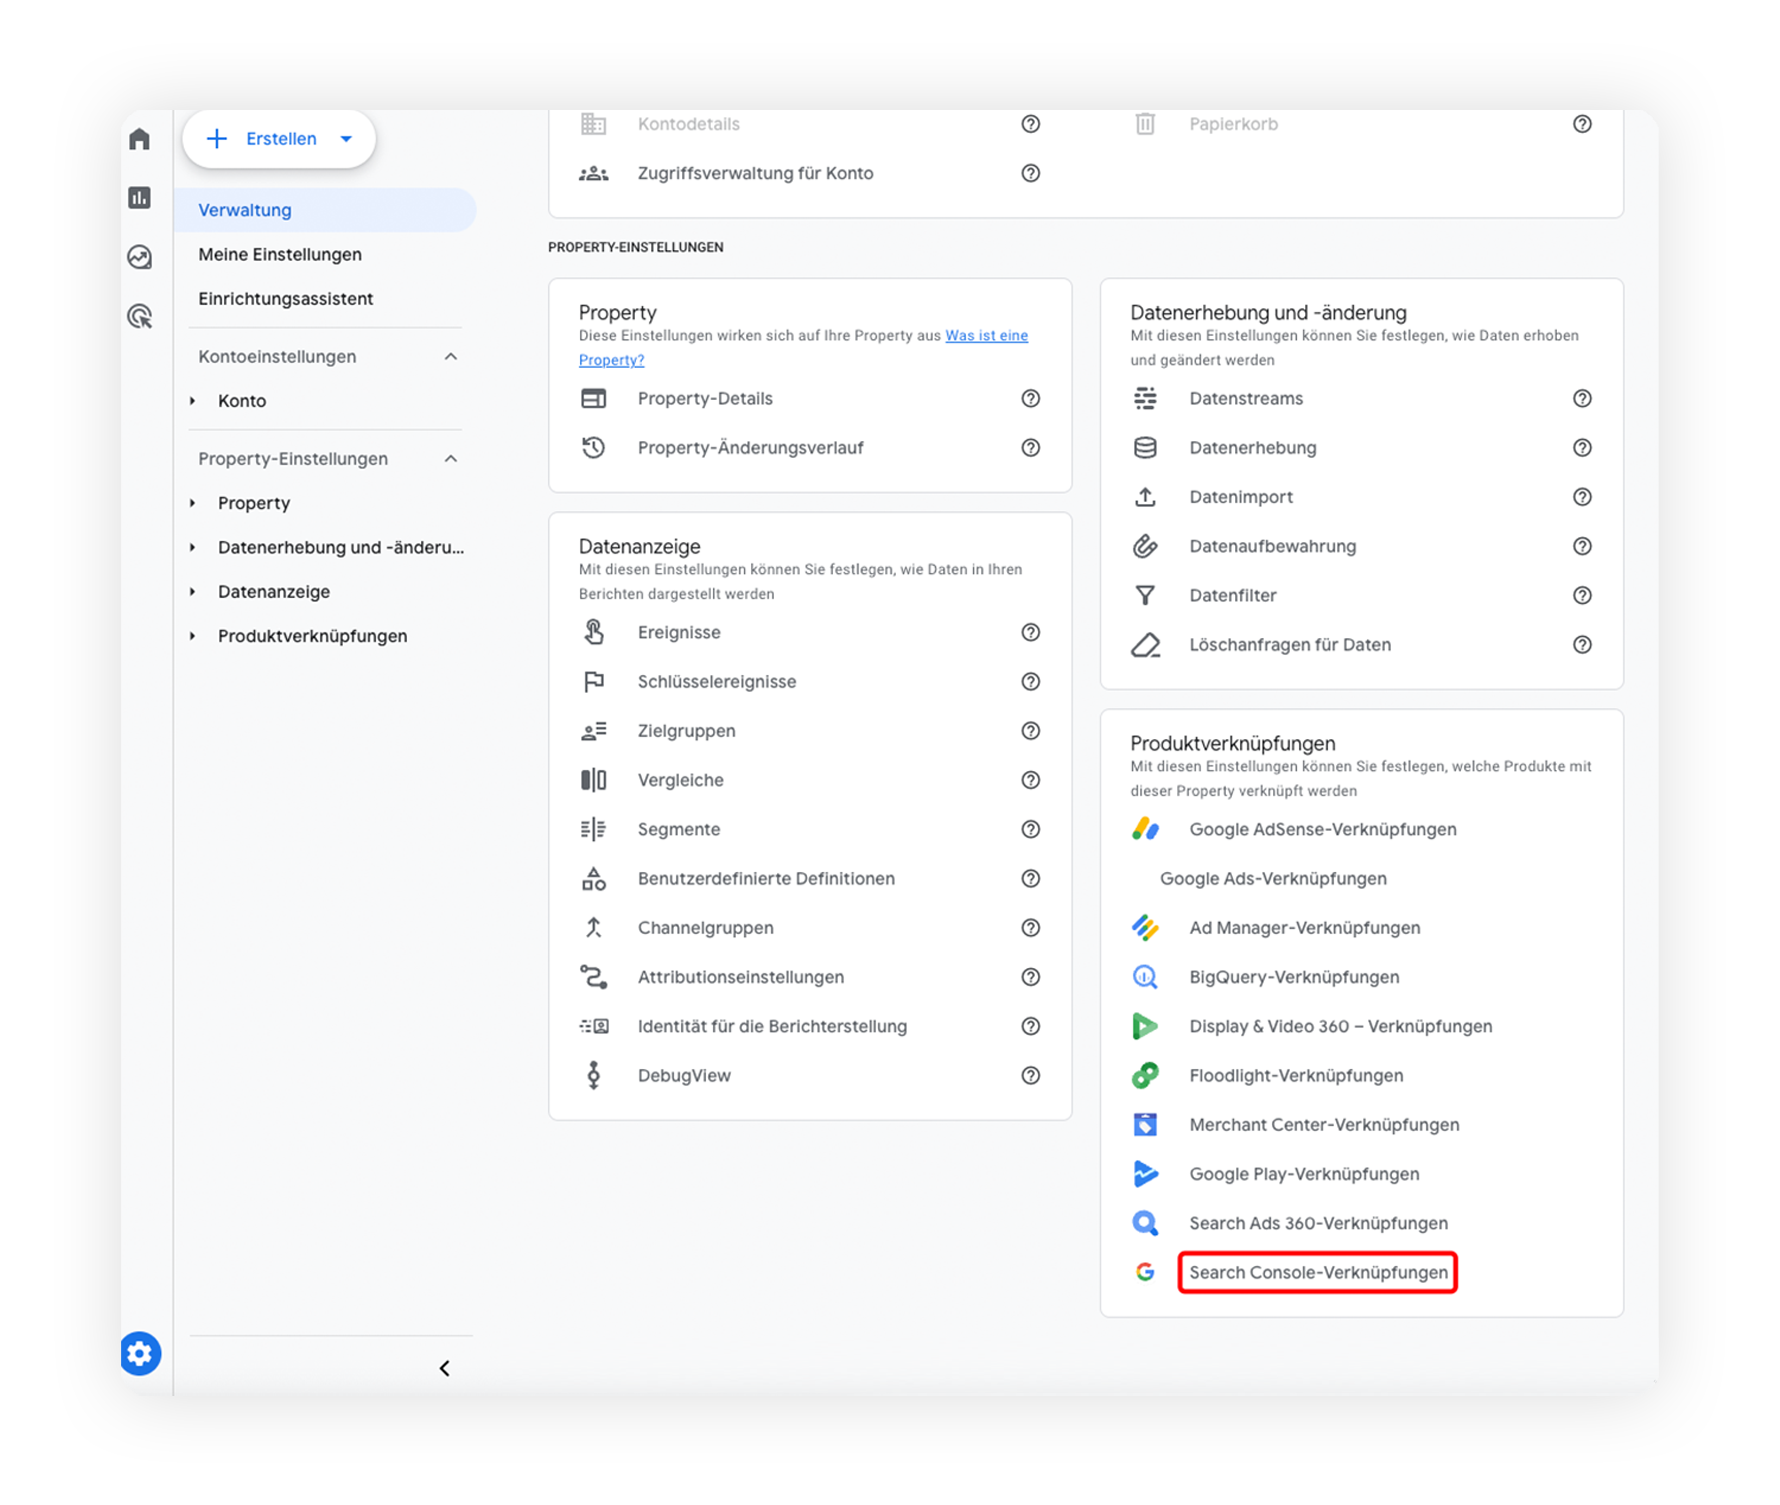Expand the Property tree item arrow
This screenshot has width=1780, height=1505.
(193, 503)
